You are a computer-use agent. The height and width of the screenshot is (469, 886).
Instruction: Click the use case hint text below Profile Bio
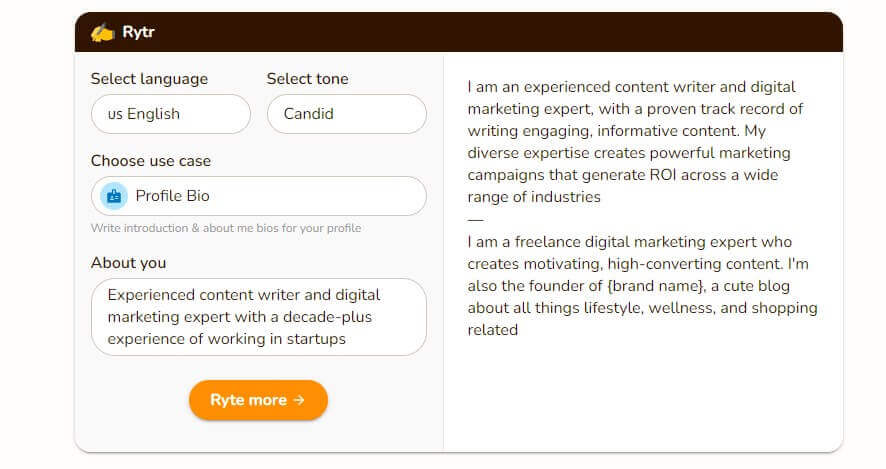(226, 228)
